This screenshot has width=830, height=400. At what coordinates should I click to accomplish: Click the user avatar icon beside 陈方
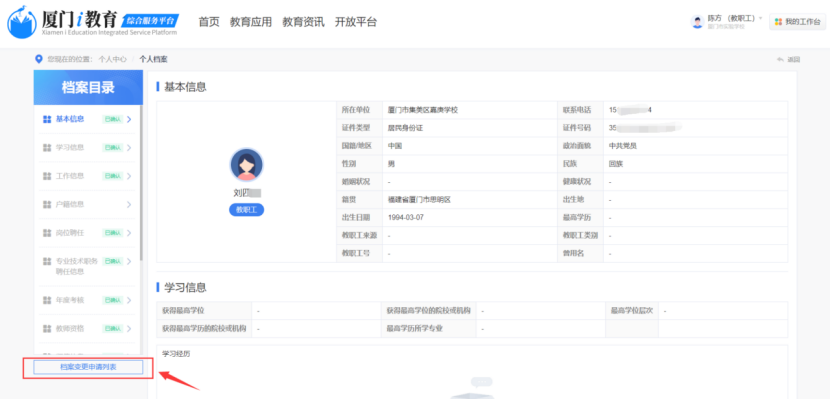[697, 21]
